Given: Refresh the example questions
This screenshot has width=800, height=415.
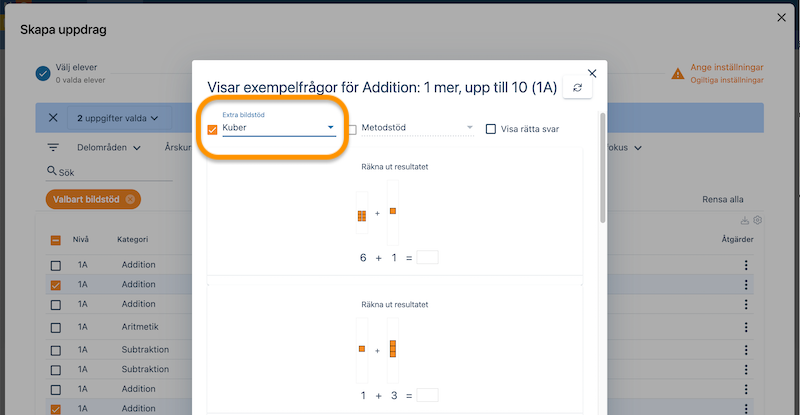Looking at the screenshot, I should (x=577, y=89).
